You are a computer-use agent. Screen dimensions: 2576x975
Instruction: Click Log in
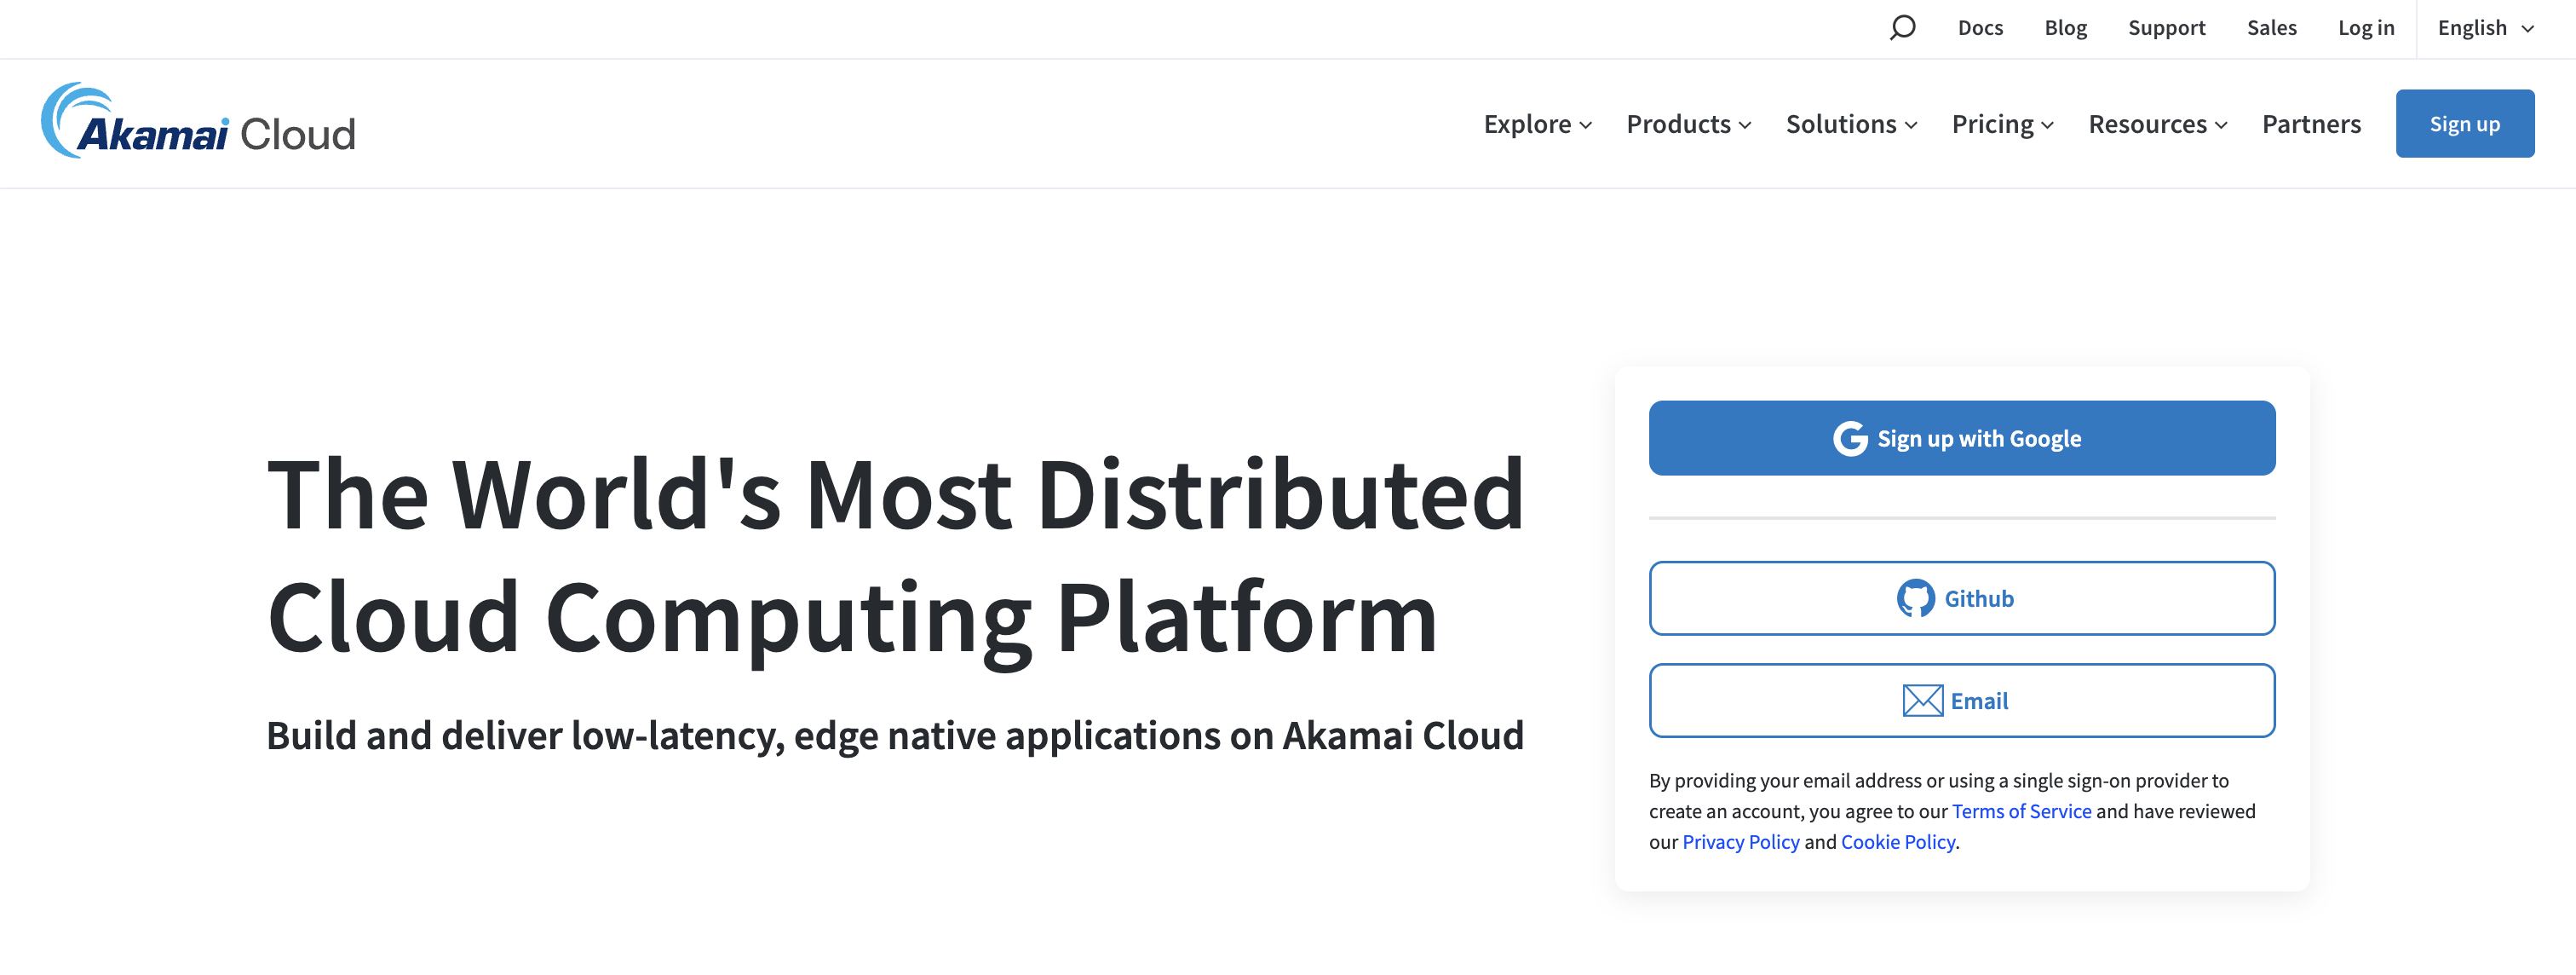click(x=2365, y=28)
